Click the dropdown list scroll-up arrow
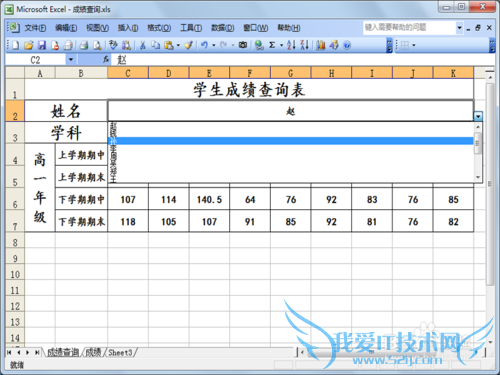This screenshot has width=500, height=375. (x=478, y=127)
